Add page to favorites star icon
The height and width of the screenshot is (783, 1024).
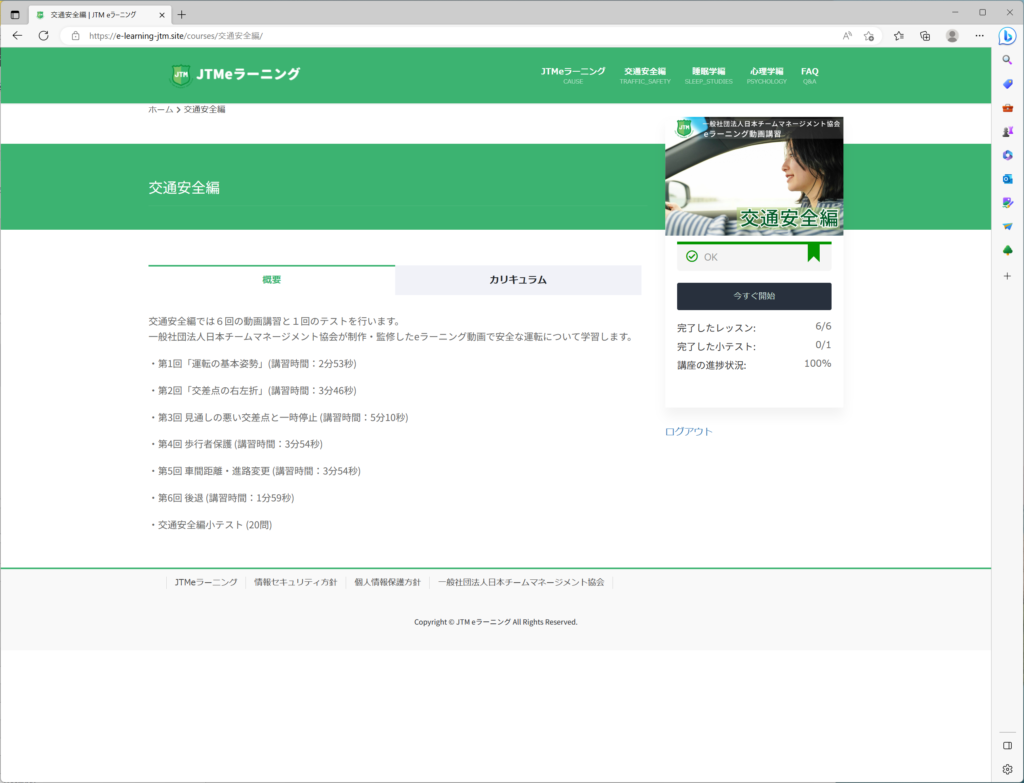coord(868,35)
